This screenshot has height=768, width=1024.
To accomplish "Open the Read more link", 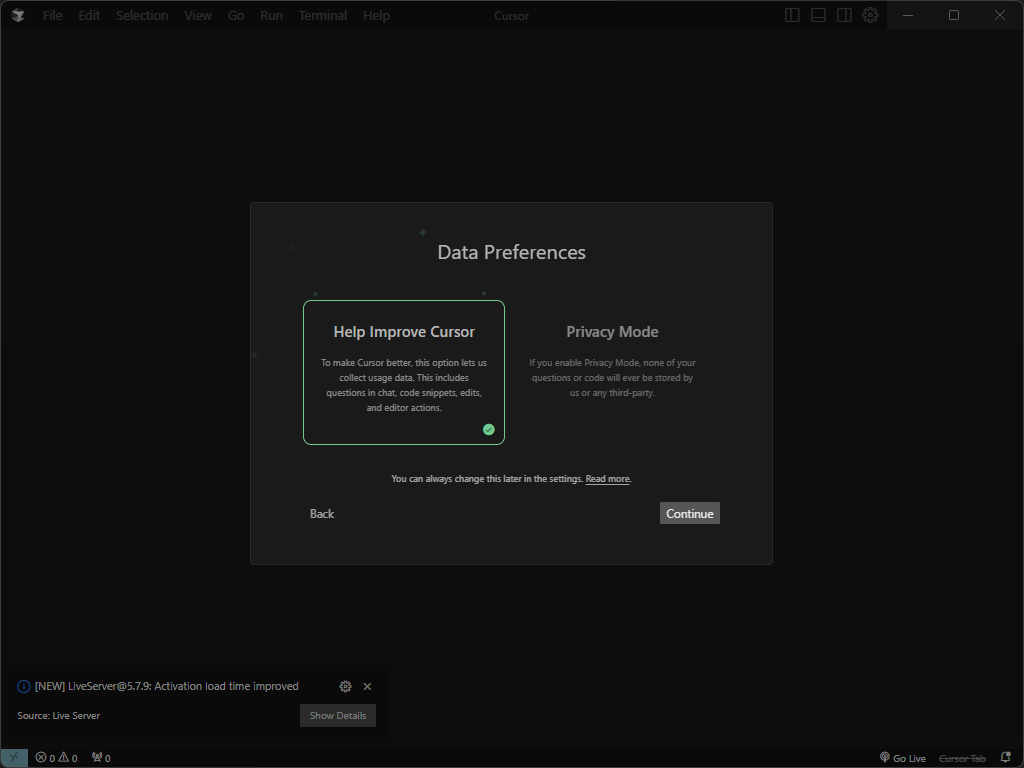I will coord(607,479).
